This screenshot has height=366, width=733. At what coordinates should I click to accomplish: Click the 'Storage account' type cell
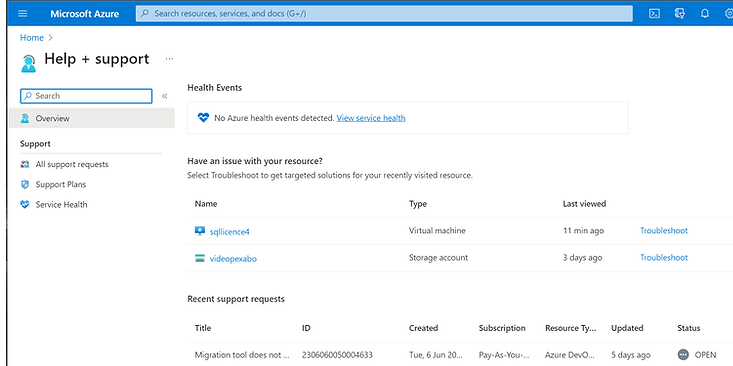[438, 258]
